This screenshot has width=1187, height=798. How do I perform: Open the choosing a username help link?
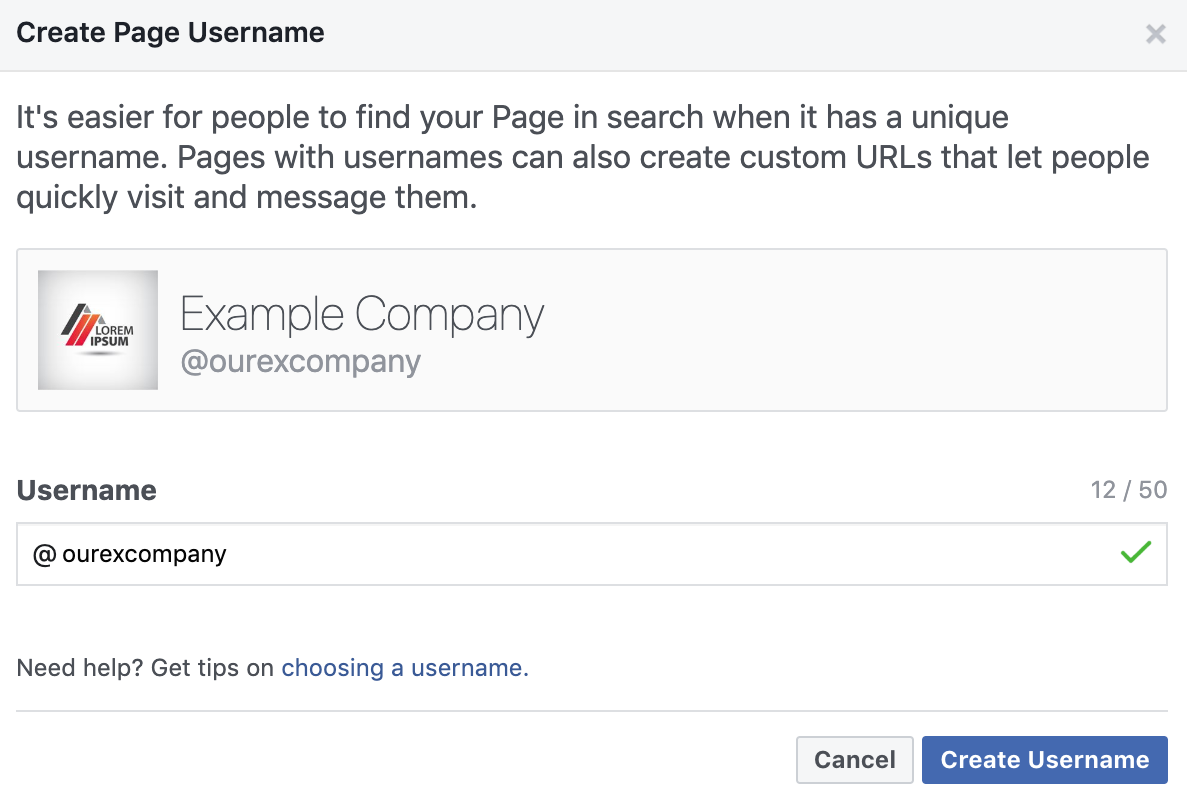coord(404,667)
